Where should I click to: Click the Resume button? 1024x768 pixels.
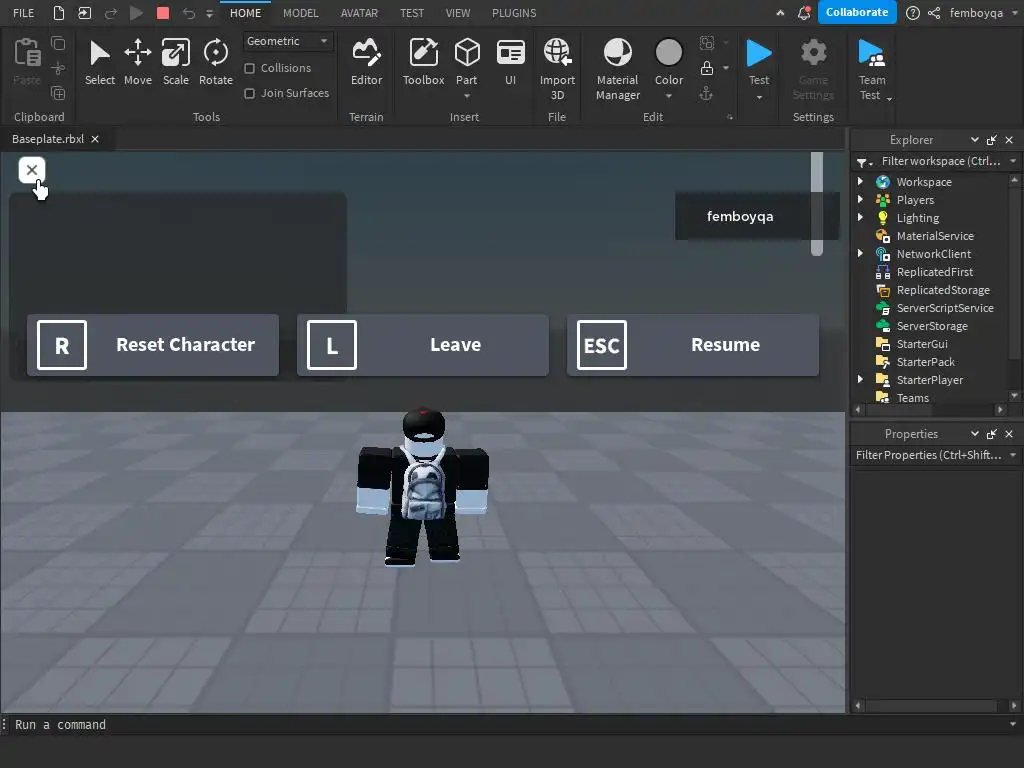pos(693,345)
